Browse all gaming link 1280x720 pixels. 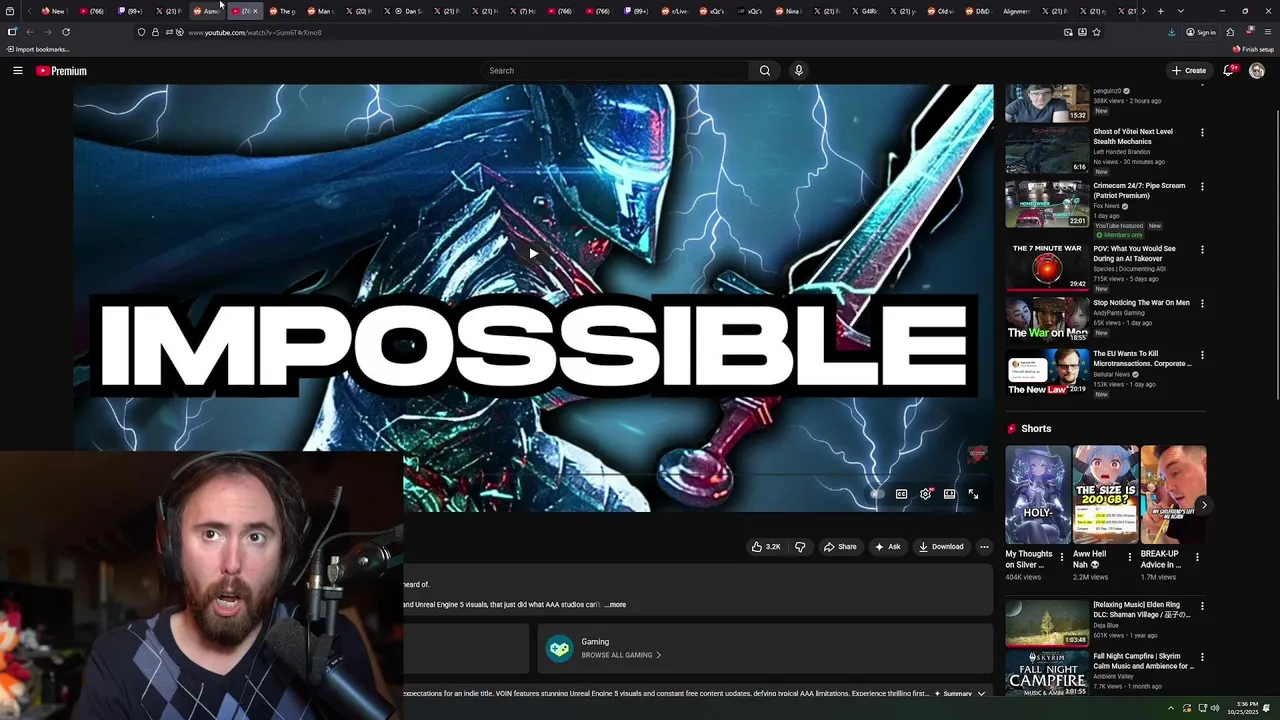click(621, 655)
